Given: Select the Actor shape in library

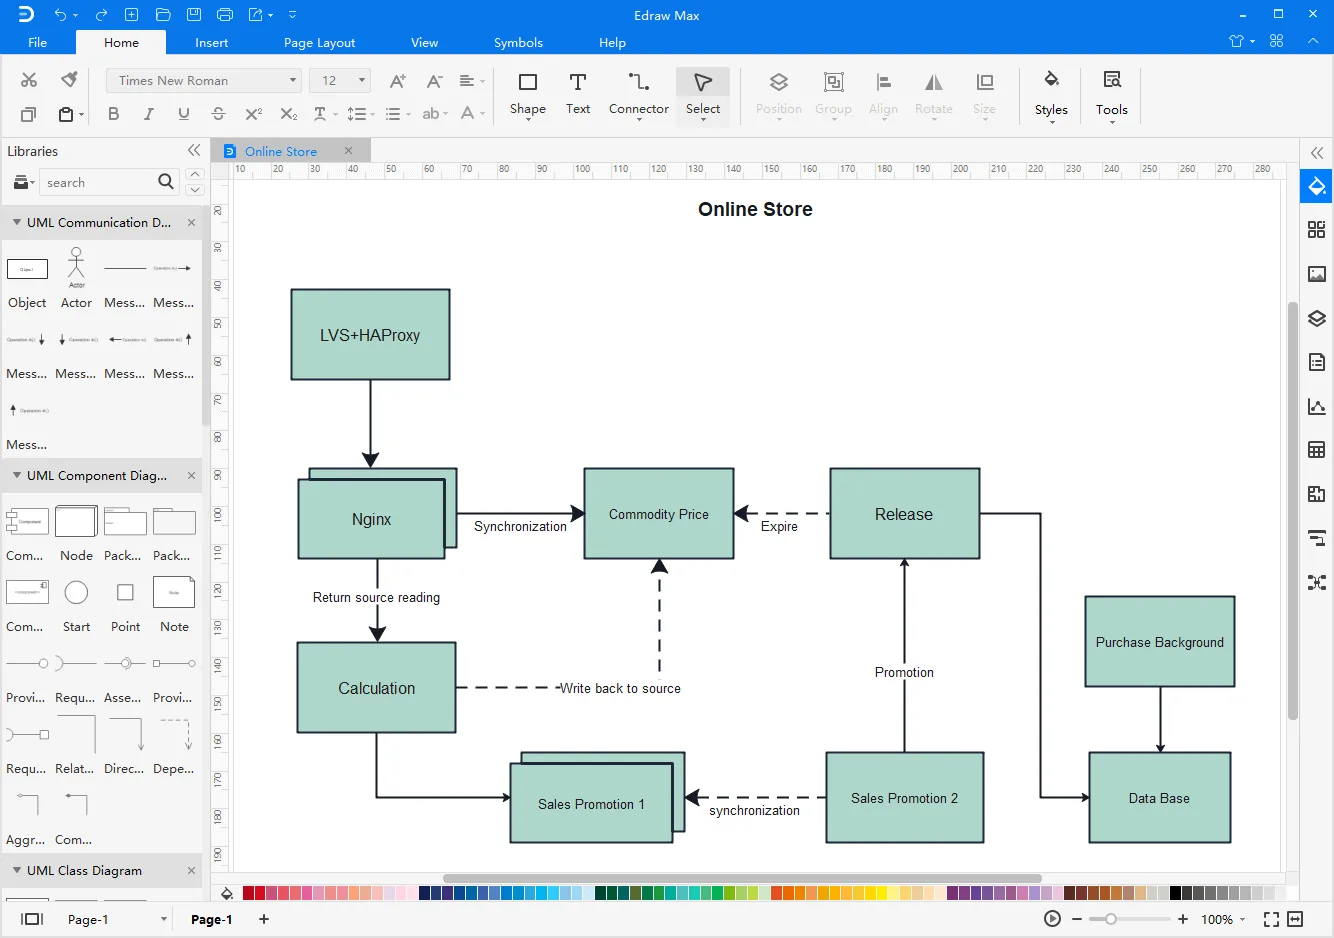Looking at the screenshot, I should (x=76, y=278).
